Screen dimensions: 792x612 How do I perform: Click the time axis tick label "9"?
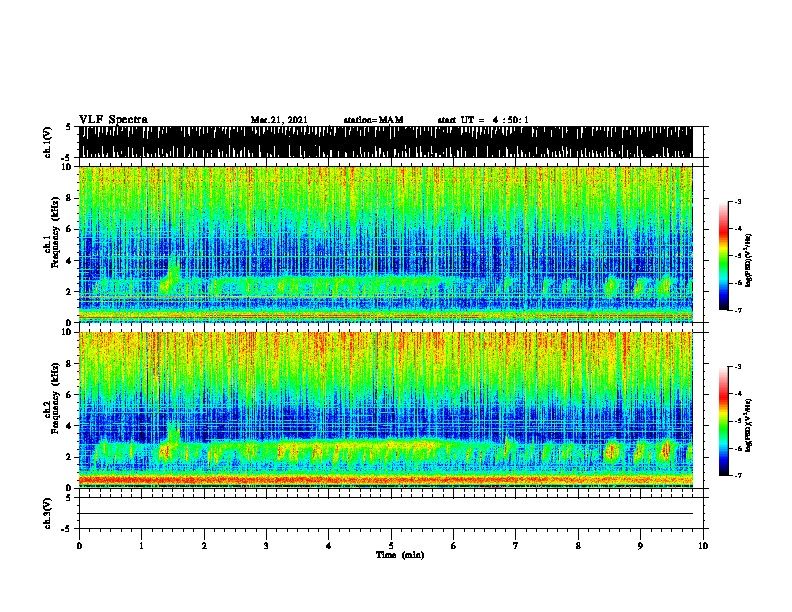coord(640,546)
